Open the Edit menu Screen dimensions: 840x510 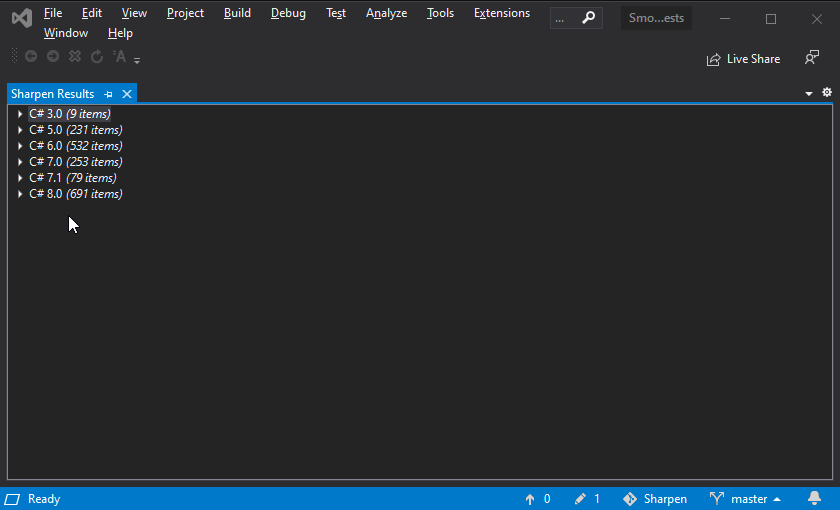pos(92,13)
